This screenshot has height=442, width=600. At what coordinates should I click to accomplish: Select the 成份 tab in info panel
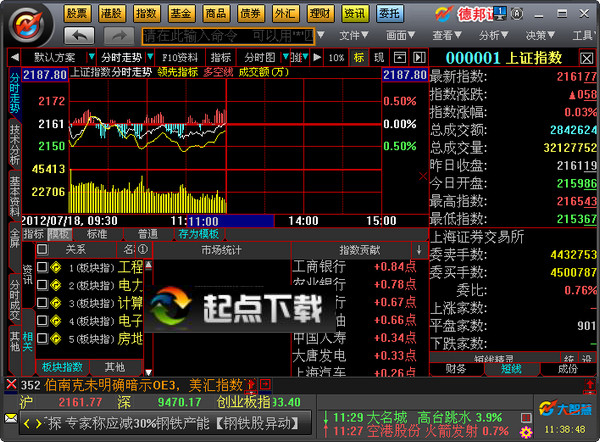pyautogui.click(x=567, y=369)
